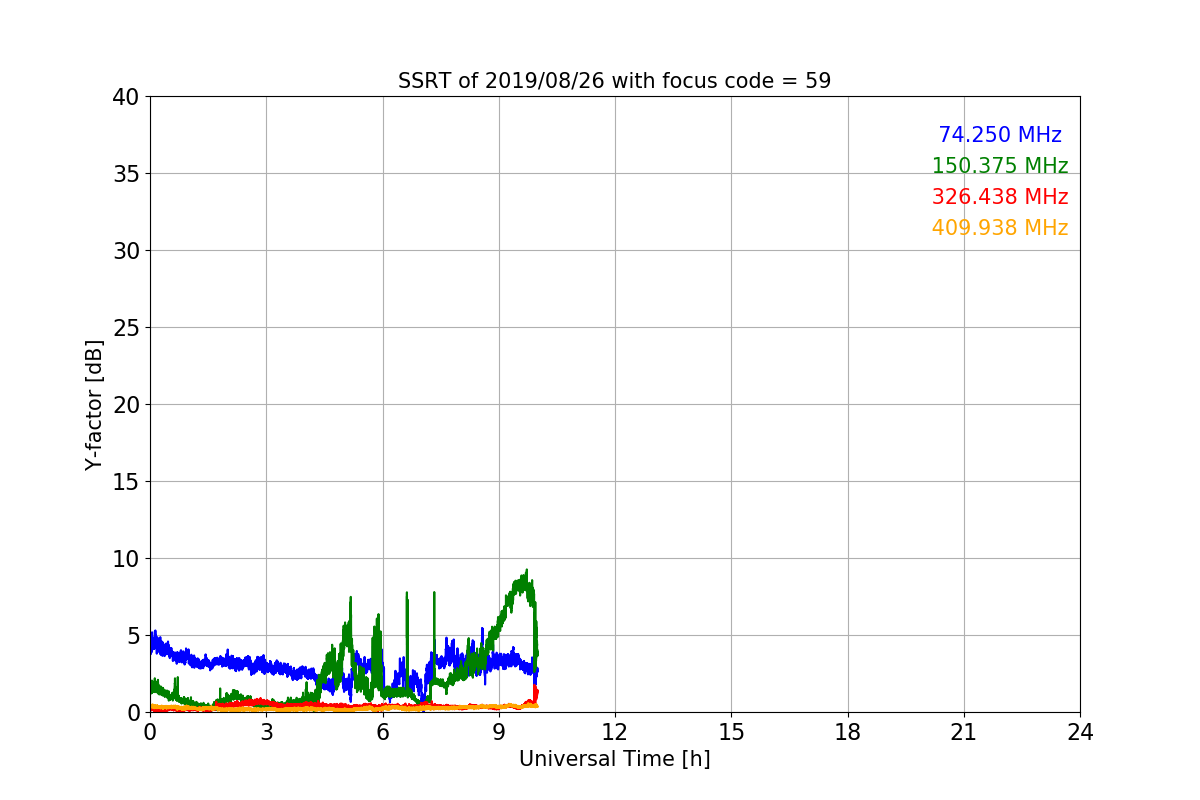Select the 74.250 MHz legend label
Image resolution: width=1200 pixels, height=800 pixels.
tap(1000, 135)
